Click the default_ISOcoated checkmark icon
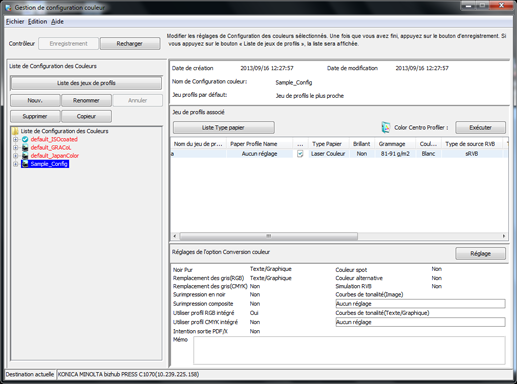Image resolution: width=517 pixels, height=384 pixels. coord(25,139)
